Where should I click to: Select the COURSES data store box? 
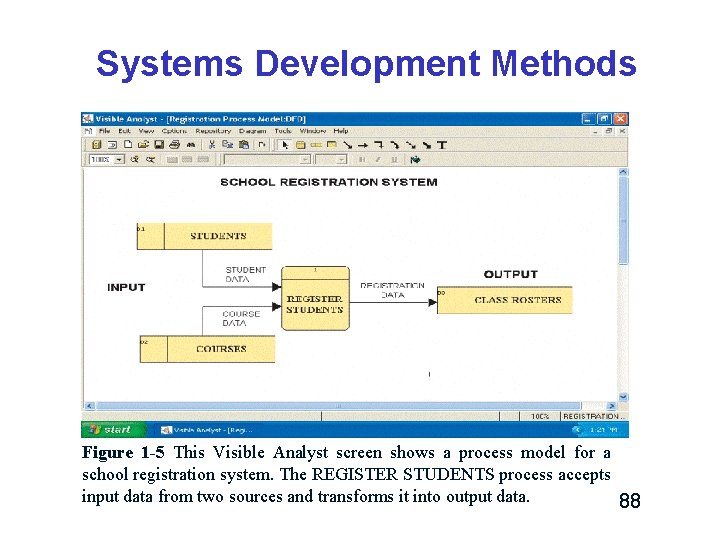coord(208,349)
